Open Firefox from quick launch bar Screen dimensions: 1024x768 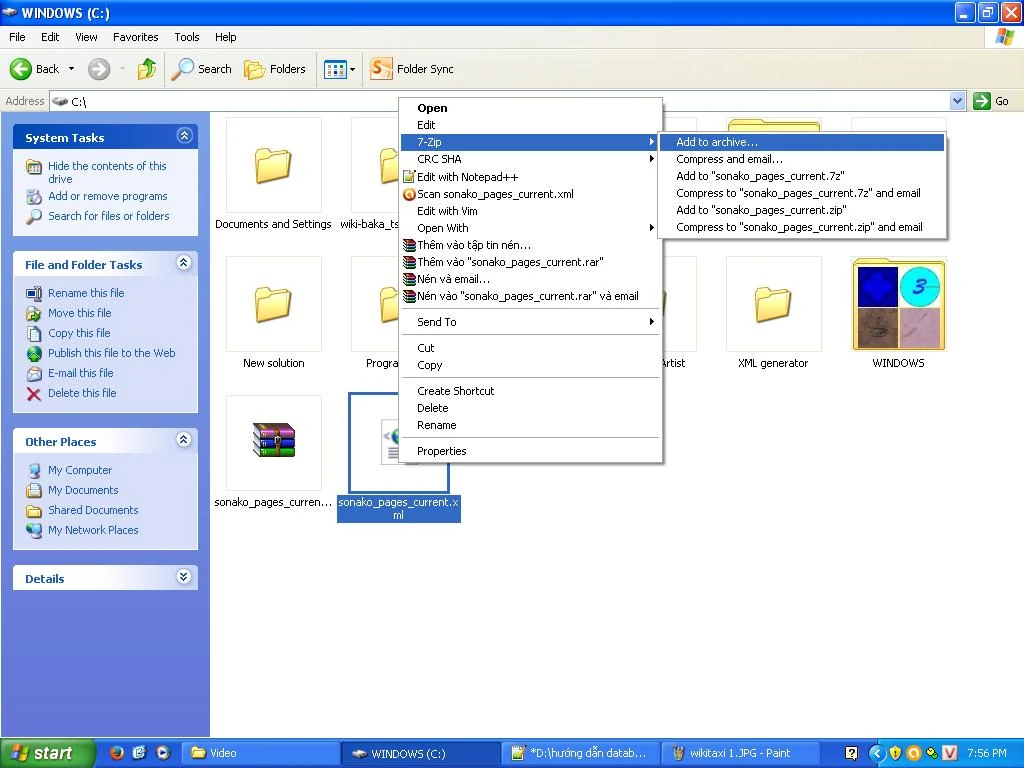117,753
